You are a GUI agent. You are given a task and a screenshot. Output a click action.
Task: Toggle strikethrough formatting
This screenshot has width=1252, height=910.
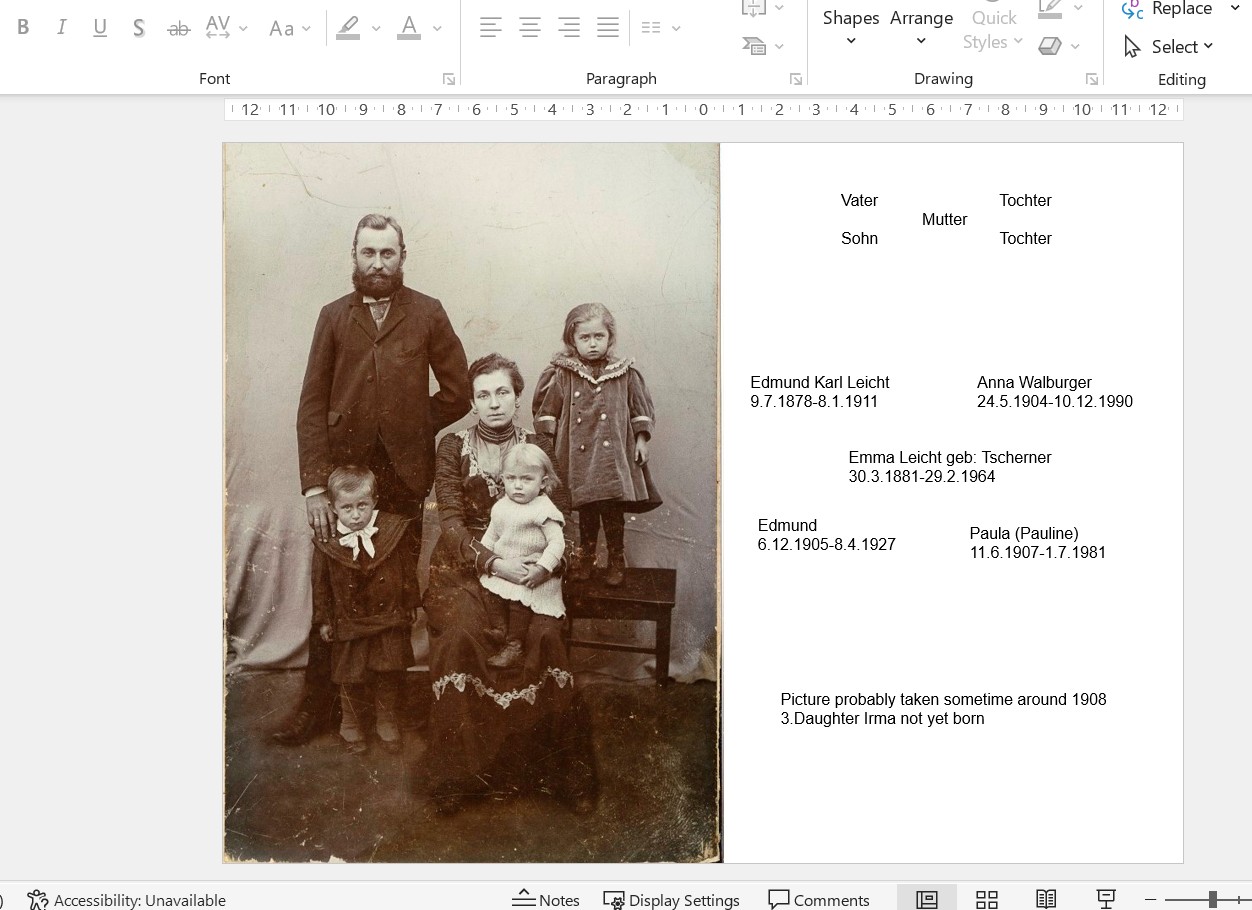[x=179, y=28]
